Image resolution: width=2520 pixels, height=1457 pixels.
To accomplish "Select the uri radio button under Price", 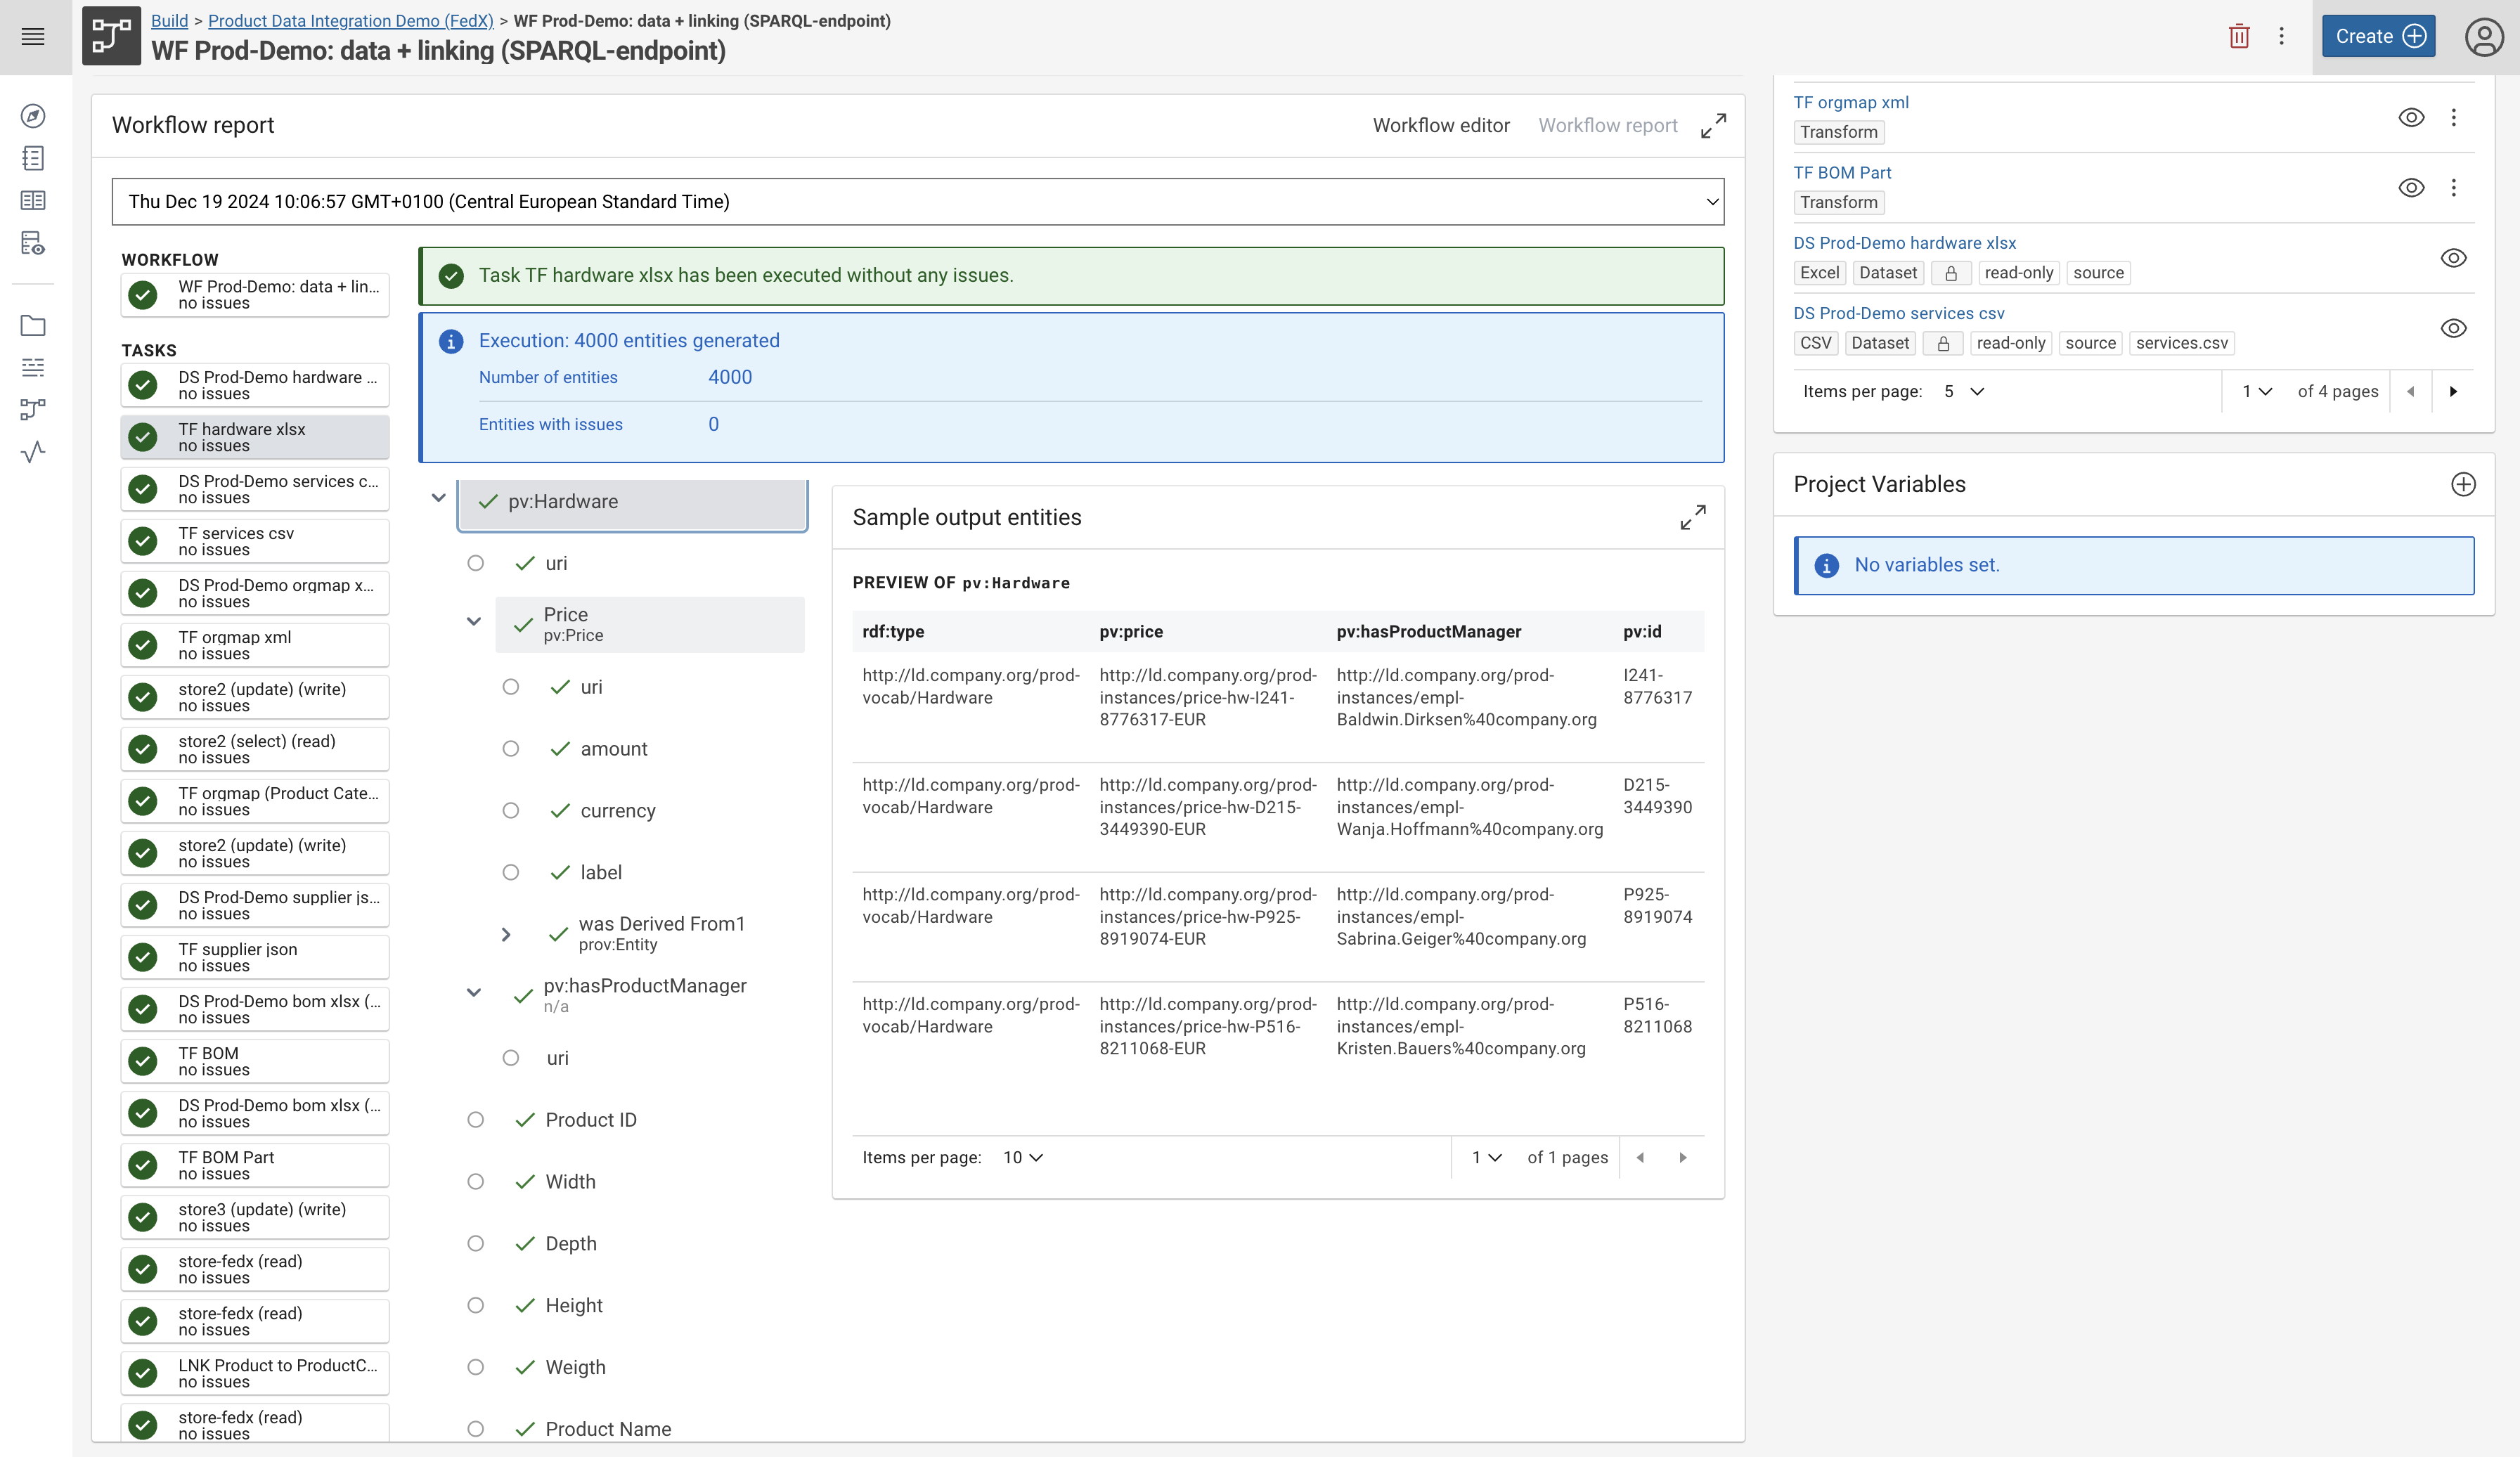I will (512, 687).
